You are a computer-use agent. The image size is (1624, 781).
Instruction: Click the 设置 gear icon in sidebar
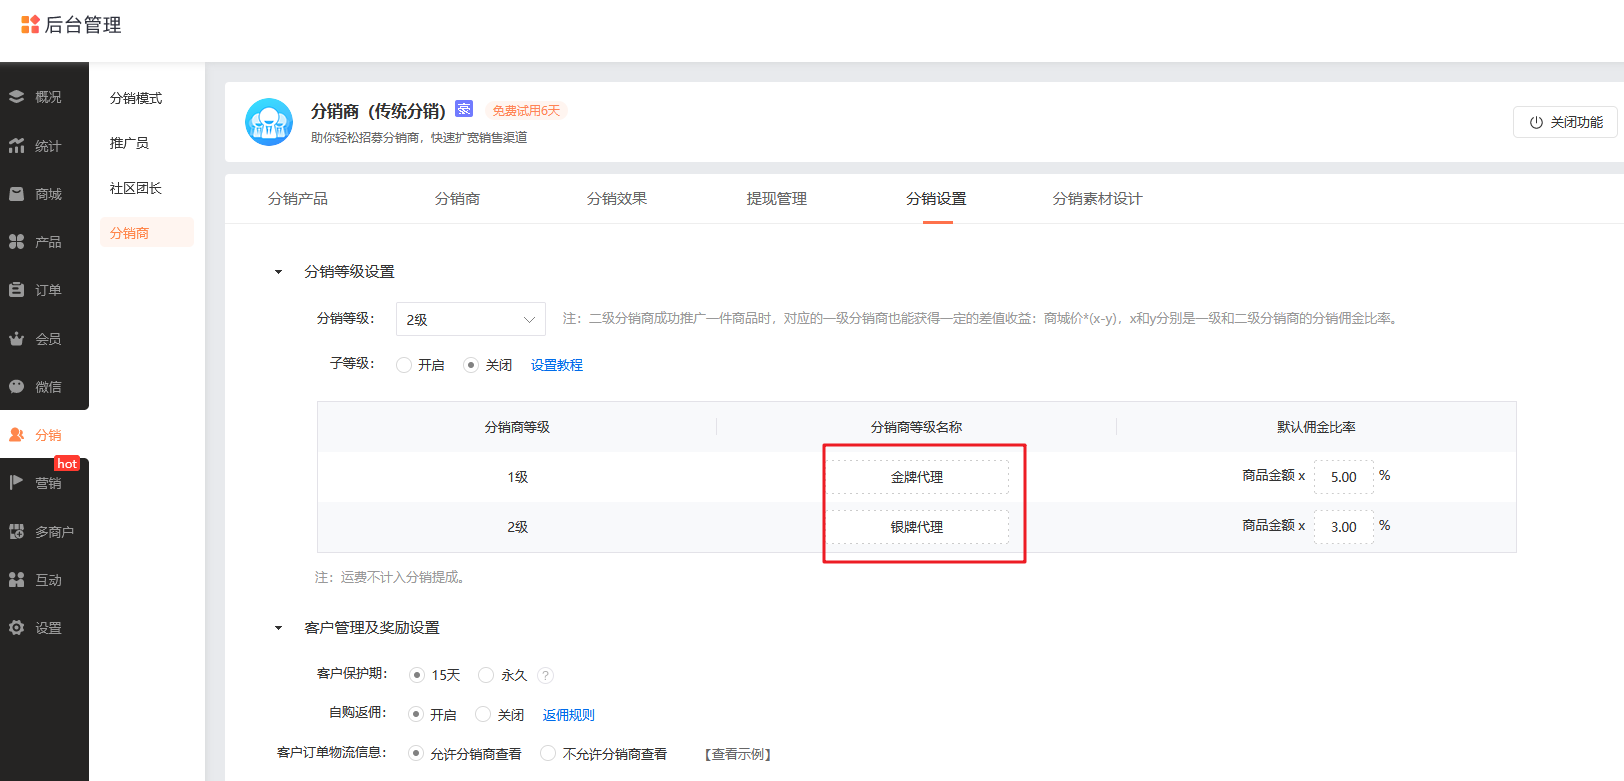[17, 628]
